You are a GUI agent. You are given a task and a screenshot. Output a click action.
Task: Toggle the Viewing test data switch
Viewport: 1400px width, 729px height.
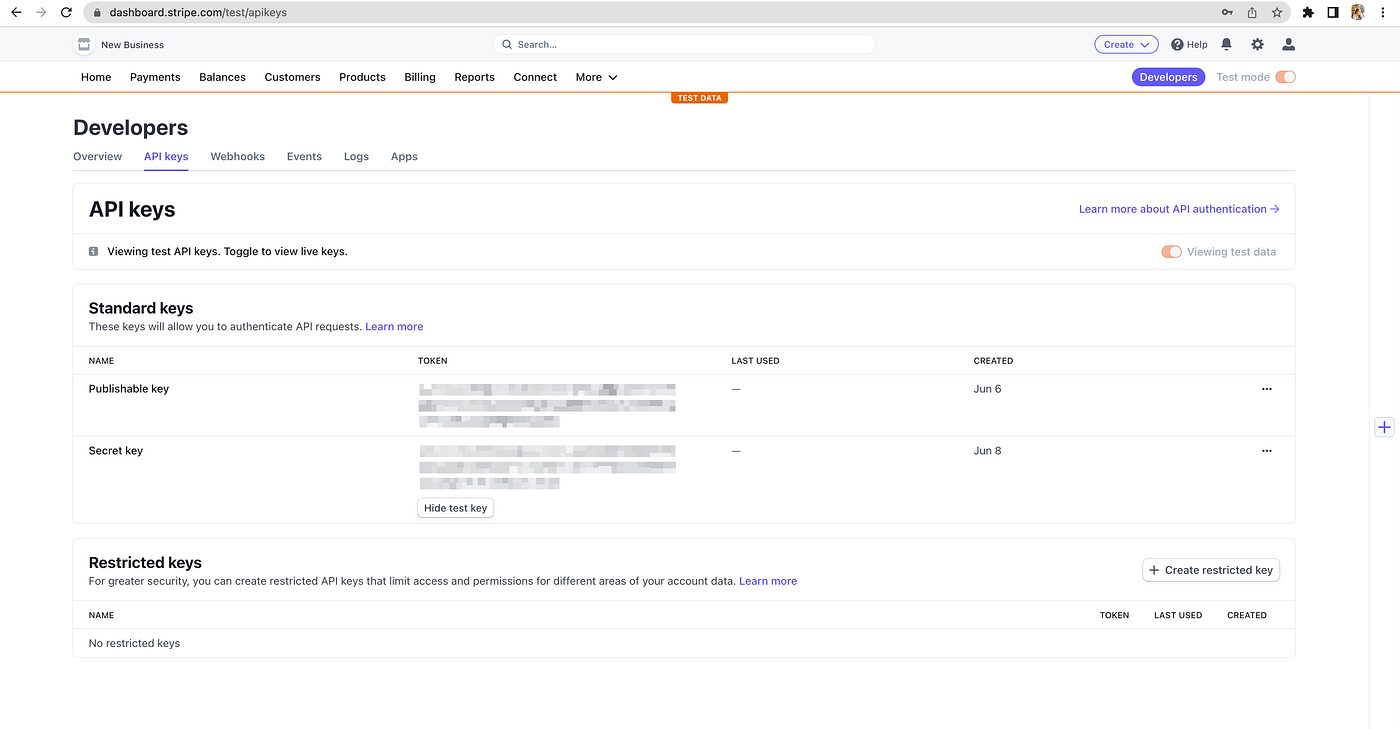pyautogui.click(x=1171, y=252)
